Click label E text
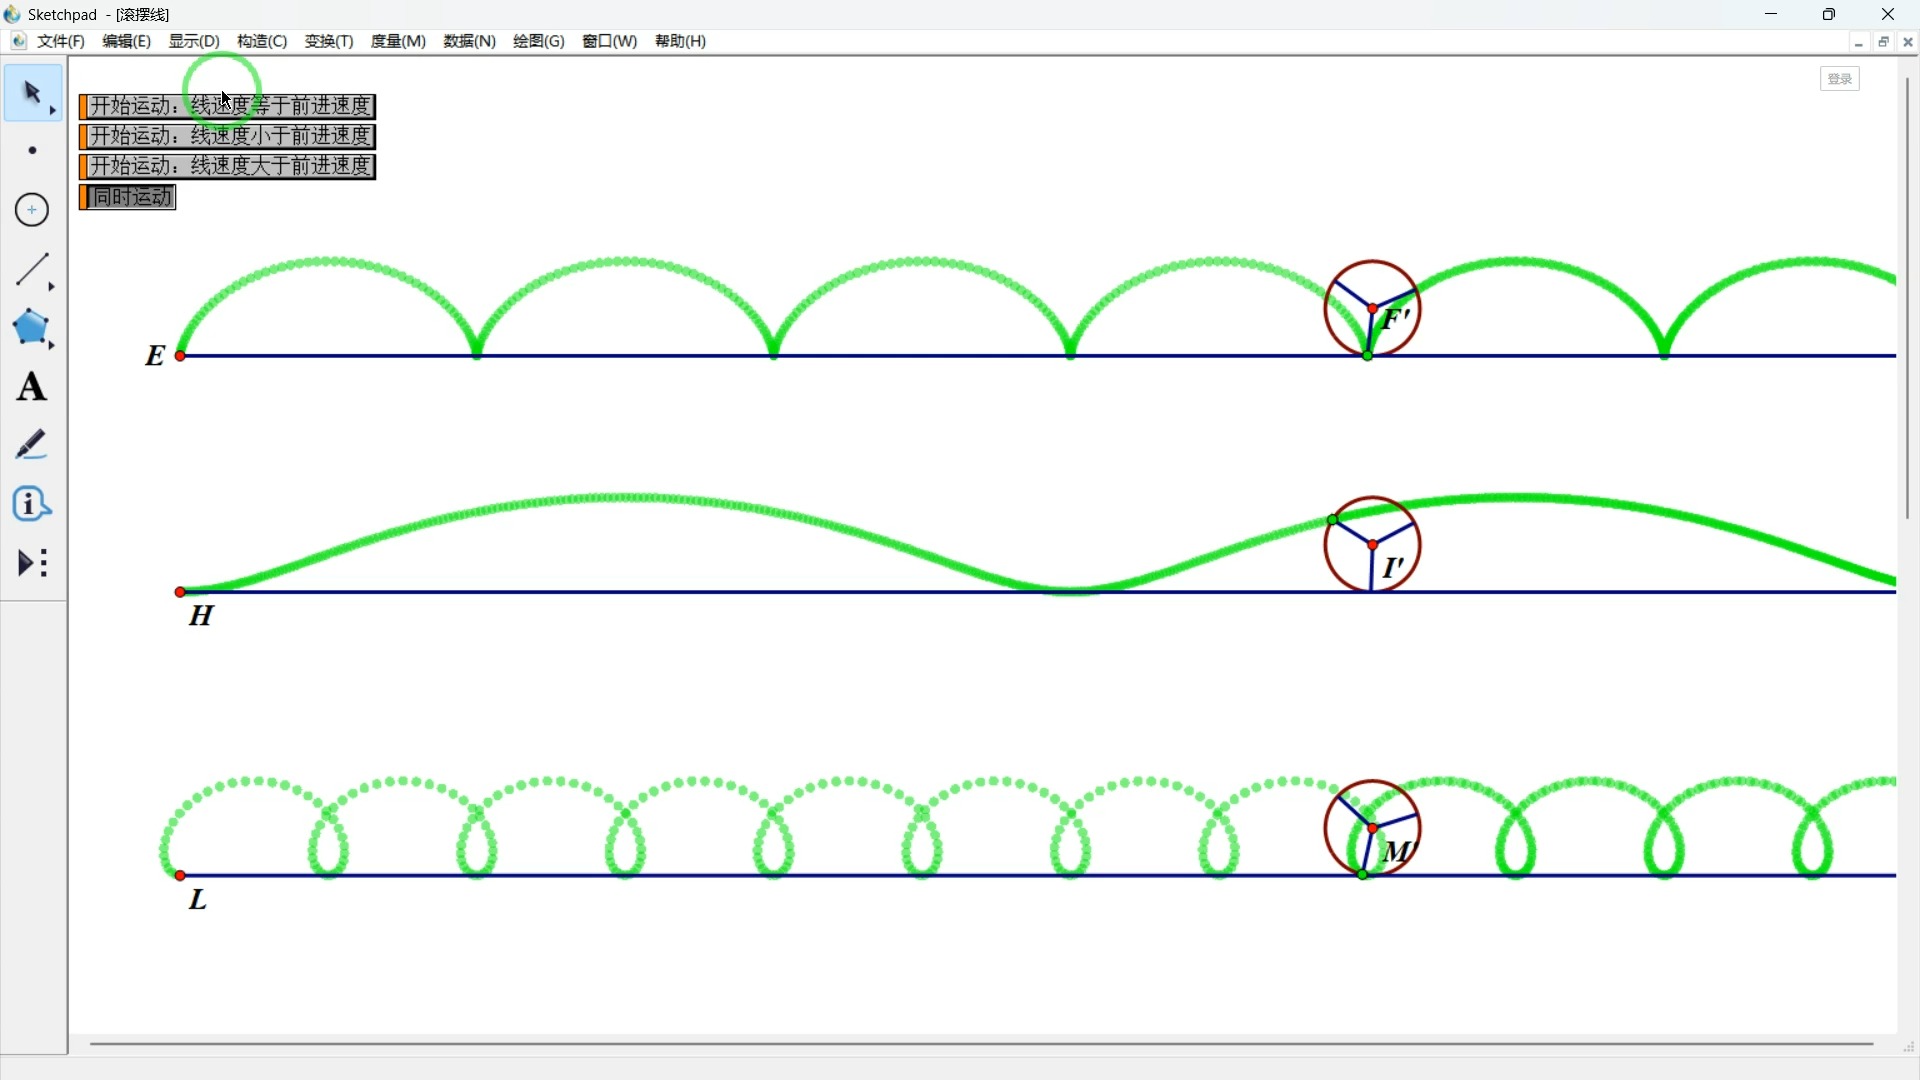 [x=155, y=355]
